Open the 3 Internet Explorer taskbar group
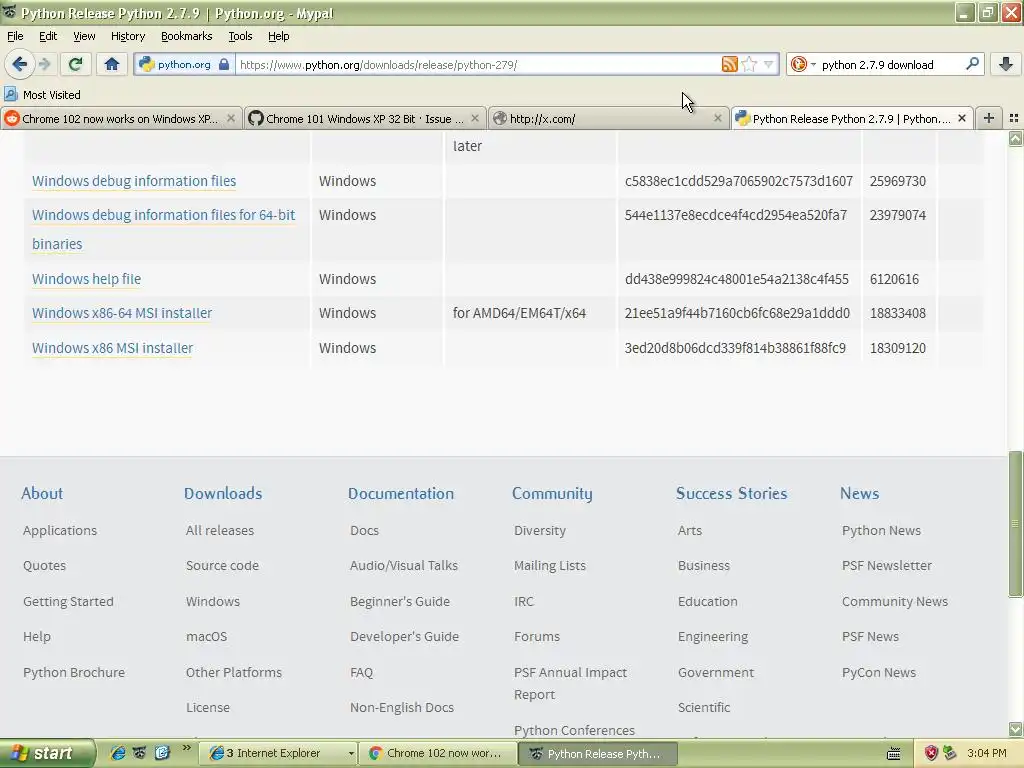 point(278,753)
